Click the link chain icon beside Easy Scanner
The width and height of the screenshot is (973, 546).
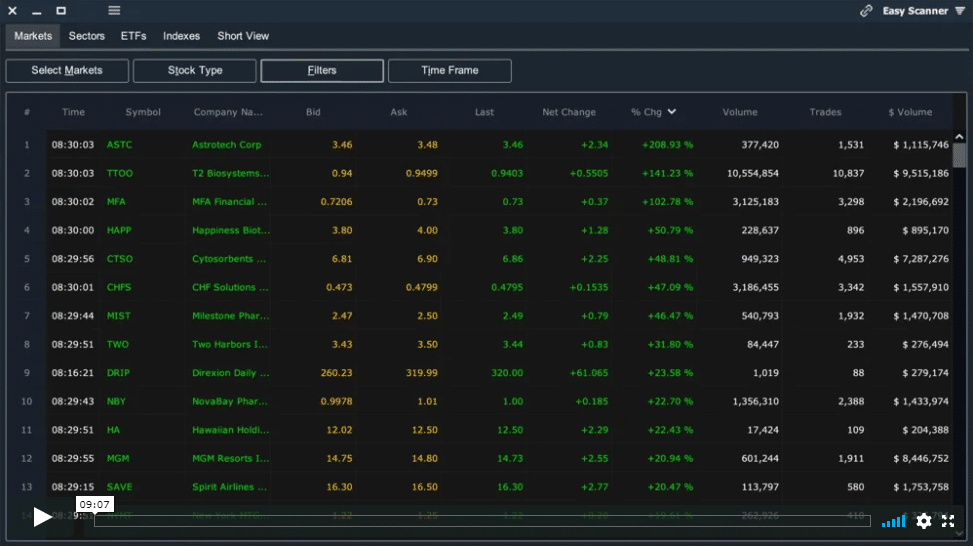coord(866,11)
